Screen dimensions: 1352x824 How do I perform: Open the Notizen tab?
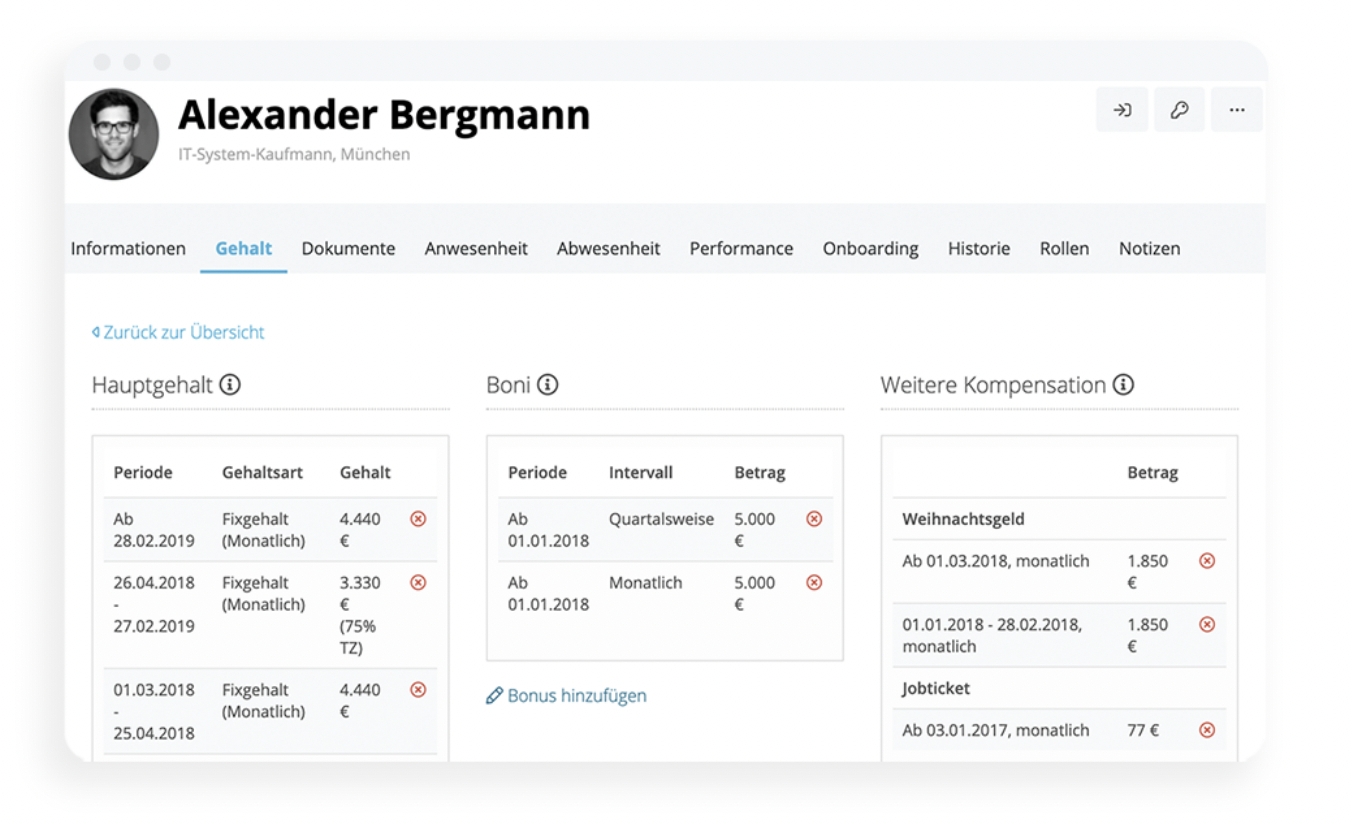click(x=1149, y=249)
